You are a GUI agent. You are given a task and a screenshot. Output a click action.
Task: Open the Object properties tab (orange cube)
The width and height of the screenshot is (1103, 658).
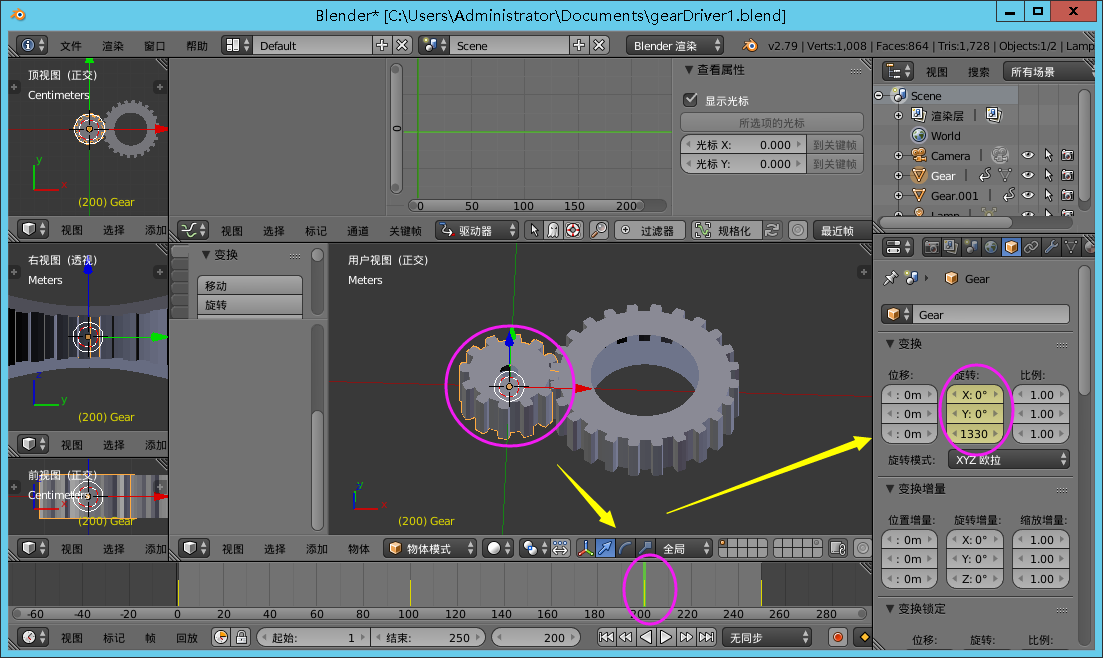pyautogui.click(x=1011, y=247)
